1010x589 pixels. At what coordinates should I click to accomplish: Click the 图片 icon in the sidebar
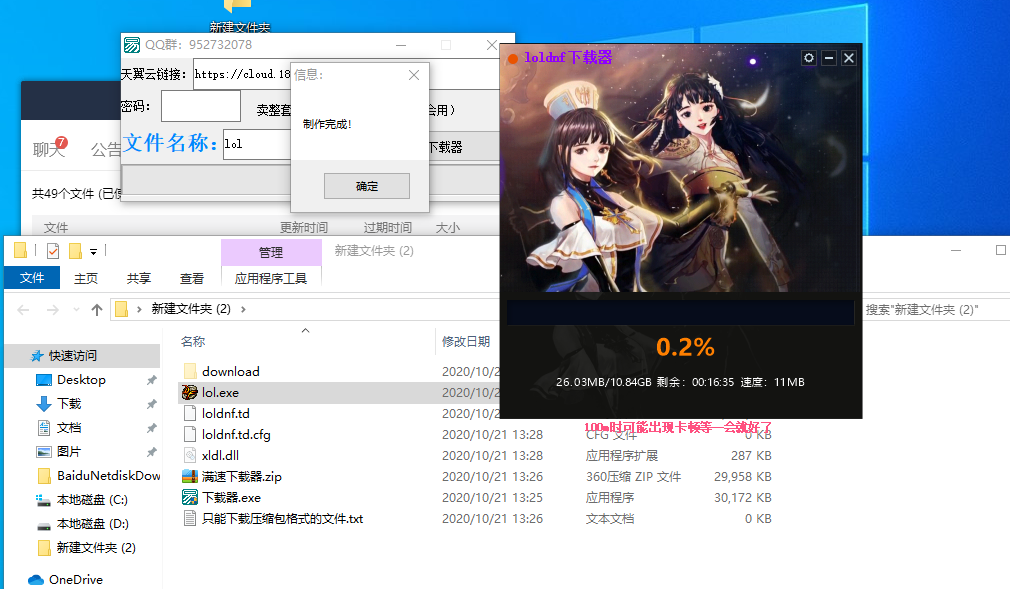coord(44,452)
